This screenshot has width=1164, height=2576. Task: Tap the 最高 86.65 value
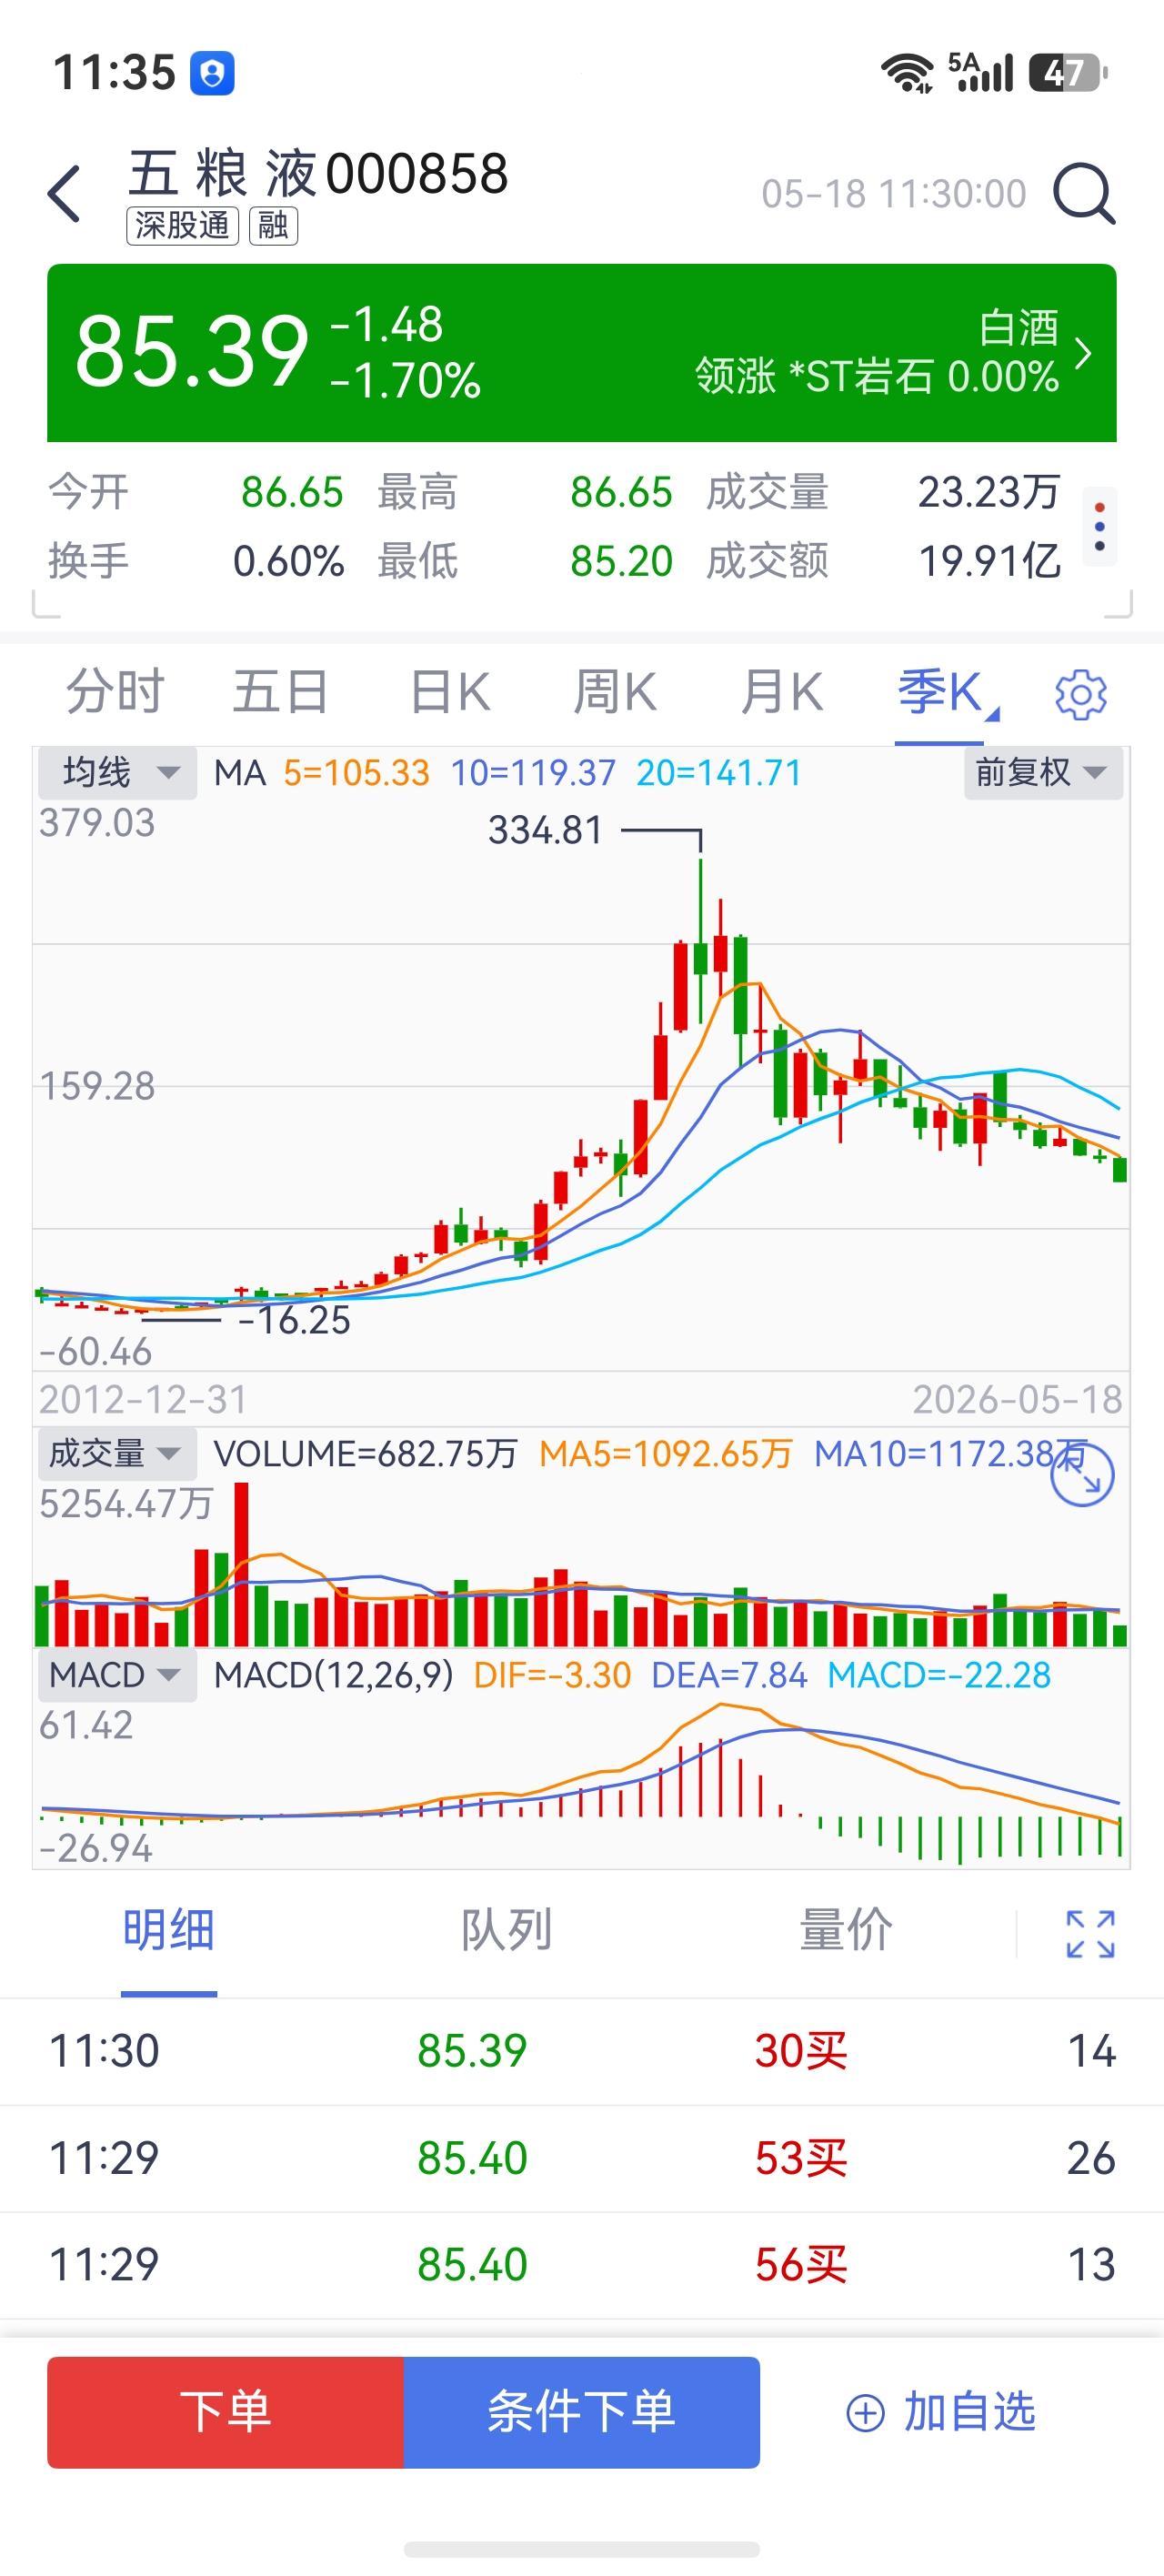pyautogui.click(x=621, y=492)
